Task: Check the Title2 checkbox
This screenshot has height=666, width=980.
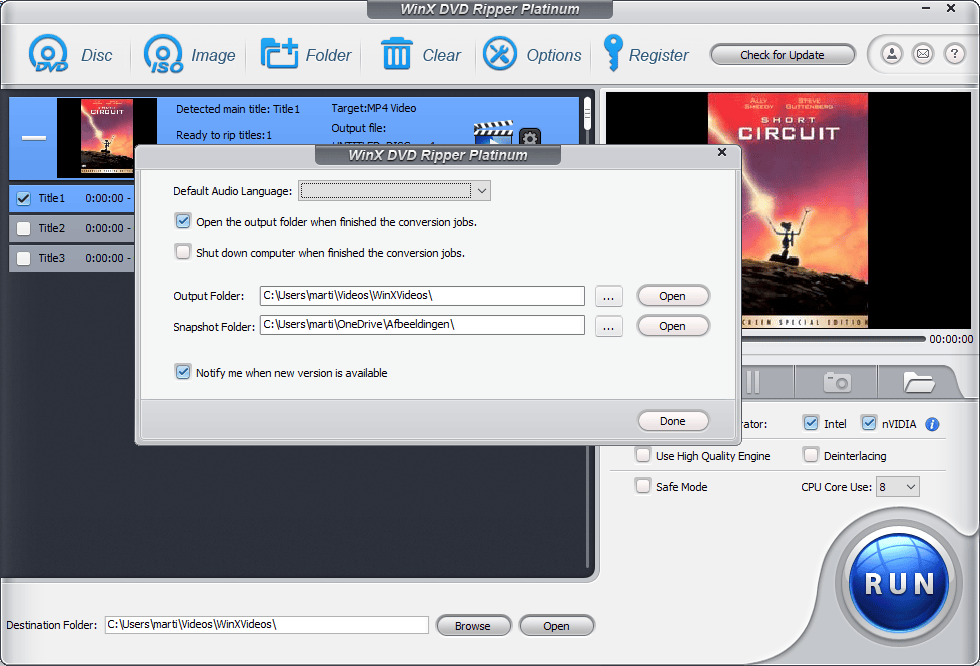Action: (x=24, y=229)
